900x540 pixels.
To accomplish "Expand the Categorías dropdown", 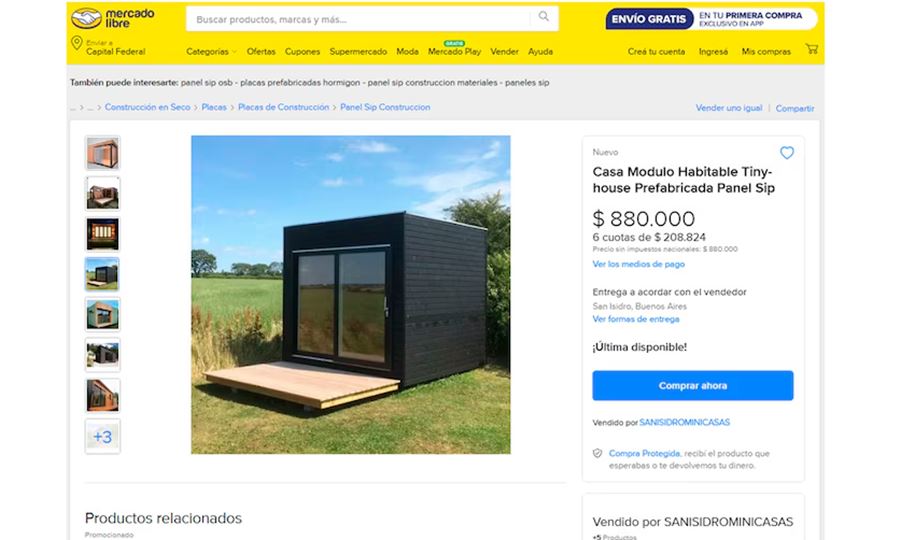I will (x=211, y=52).
